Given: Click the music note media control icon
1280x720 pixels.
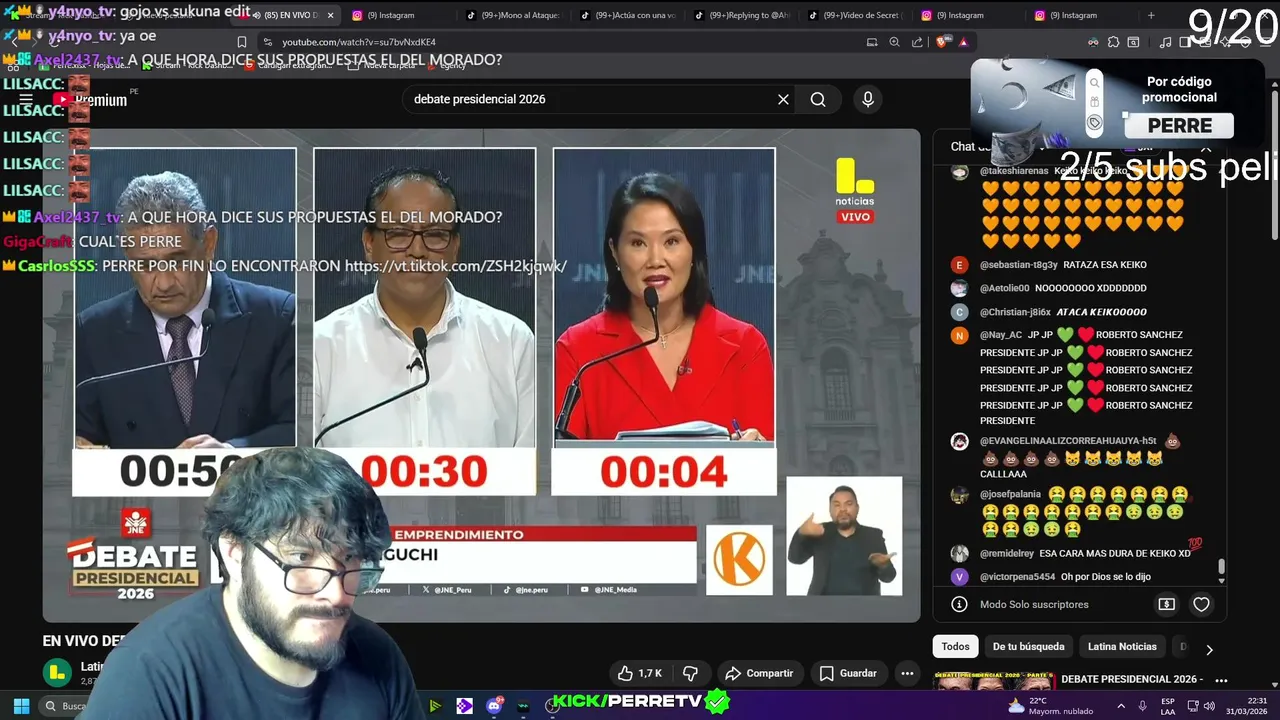Looking at the screenshot, I should tap(1165, 42).
